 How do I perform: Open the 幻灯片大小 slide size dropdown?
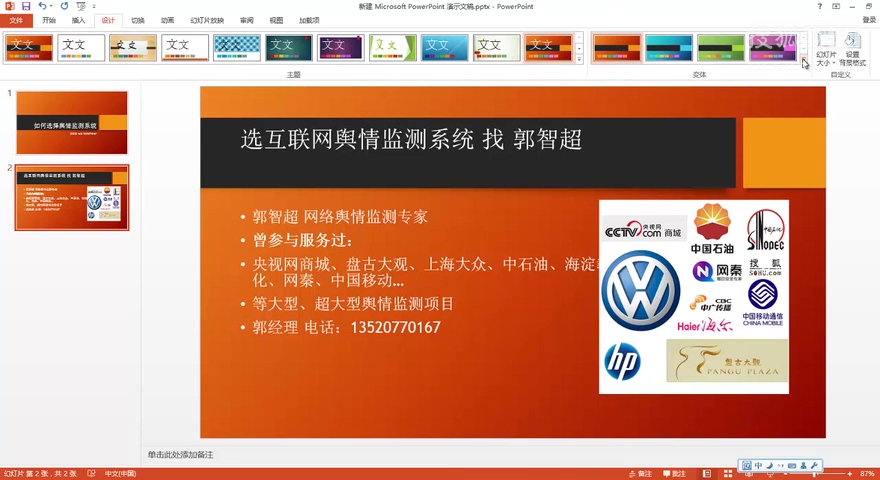826,49
